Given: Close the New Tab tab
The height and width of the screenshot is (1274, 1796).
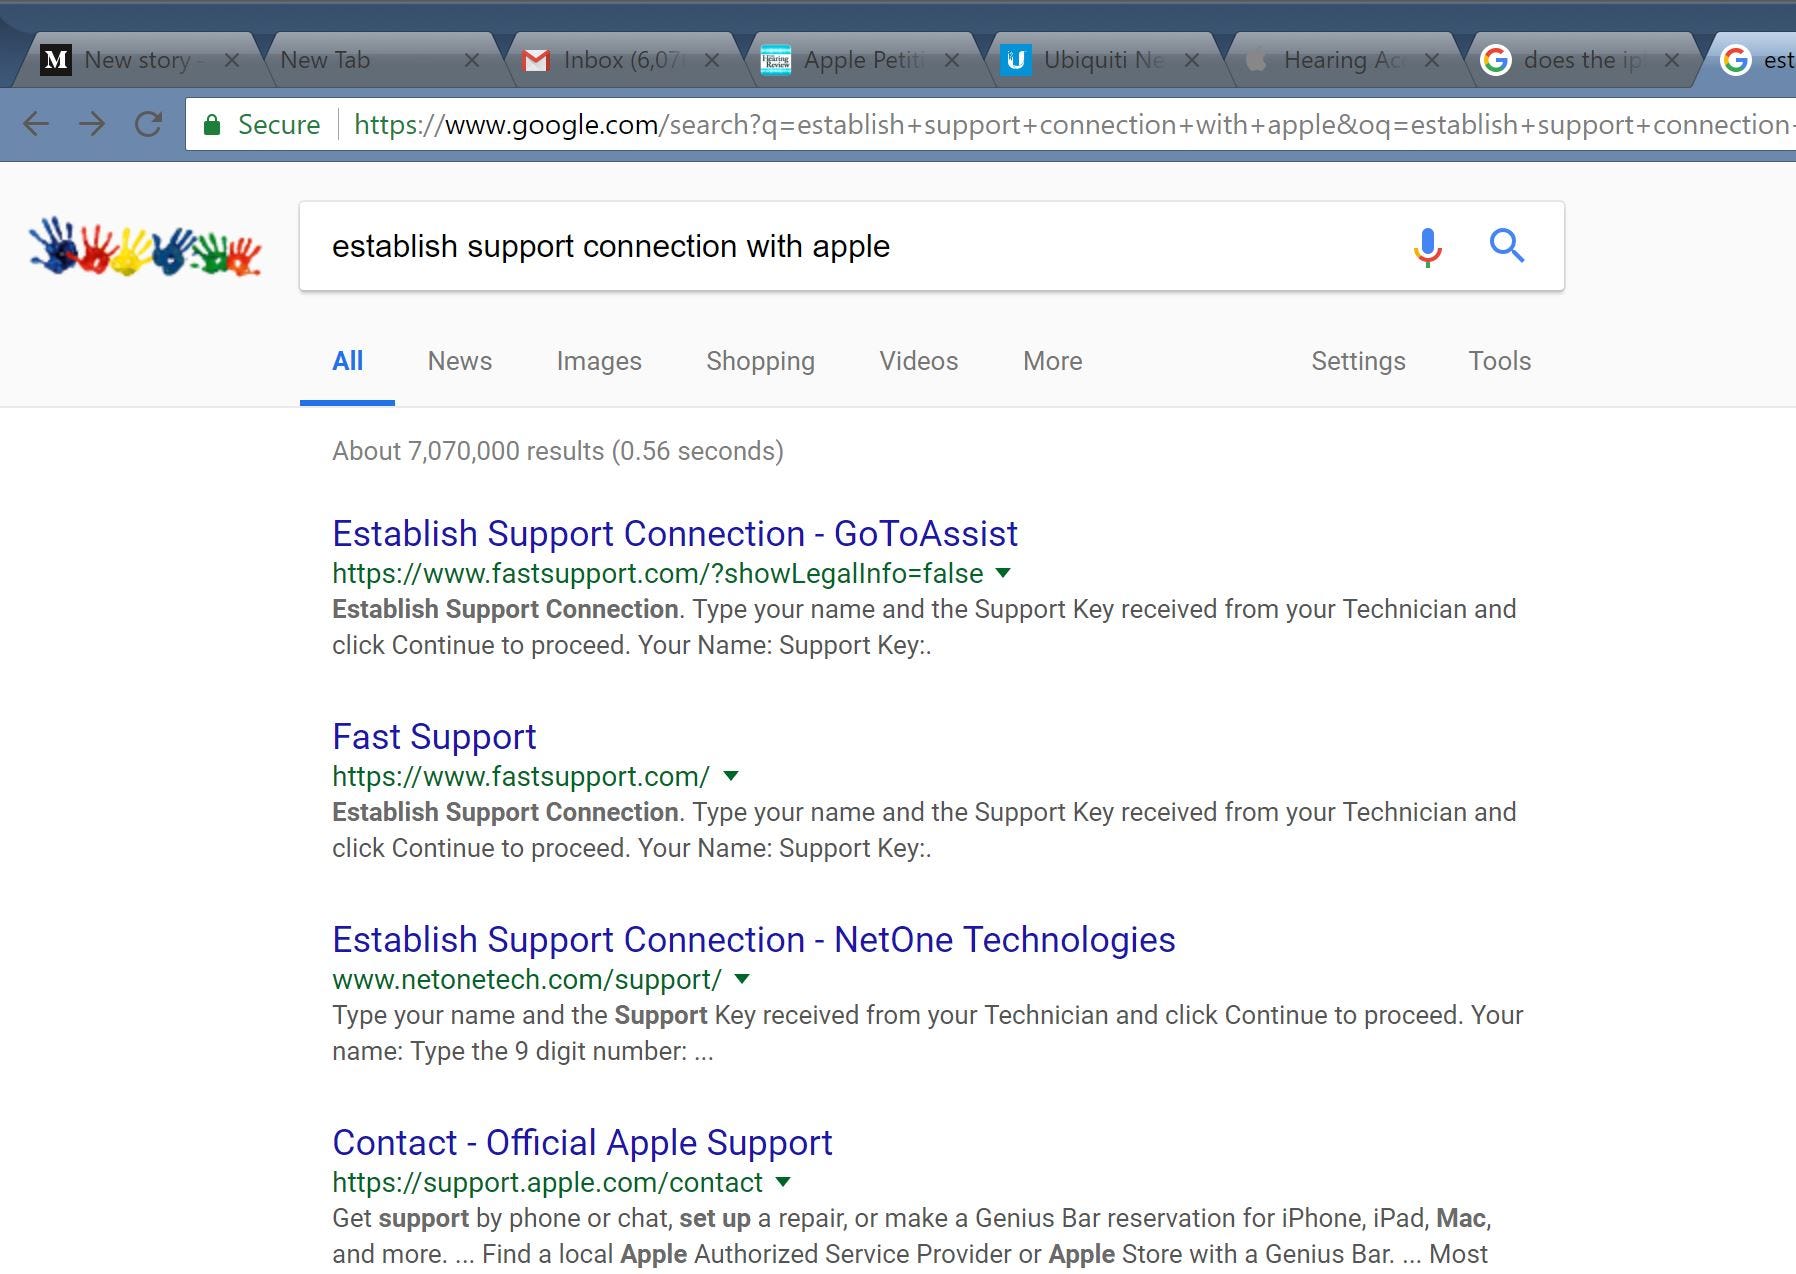Looking at the screenshot, I should click(472, 60).
